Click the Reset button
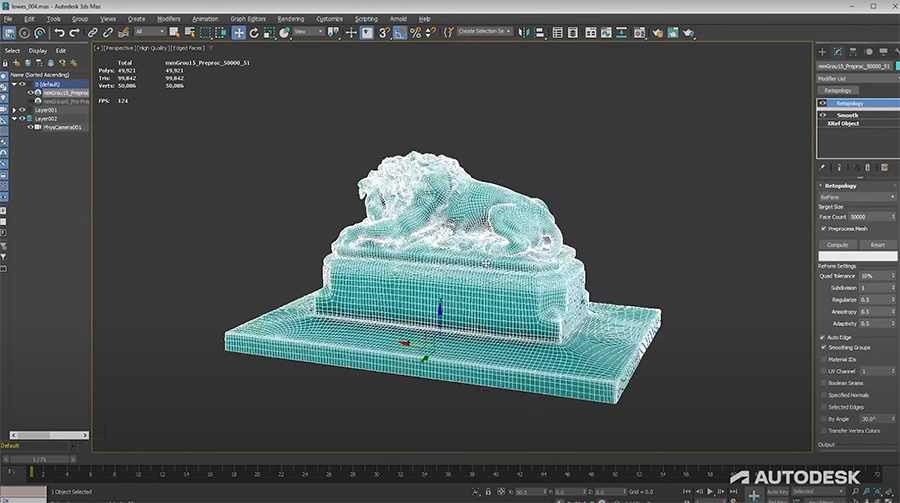Image resolution: width=900 pixels, height=503 pixels. 878,245
